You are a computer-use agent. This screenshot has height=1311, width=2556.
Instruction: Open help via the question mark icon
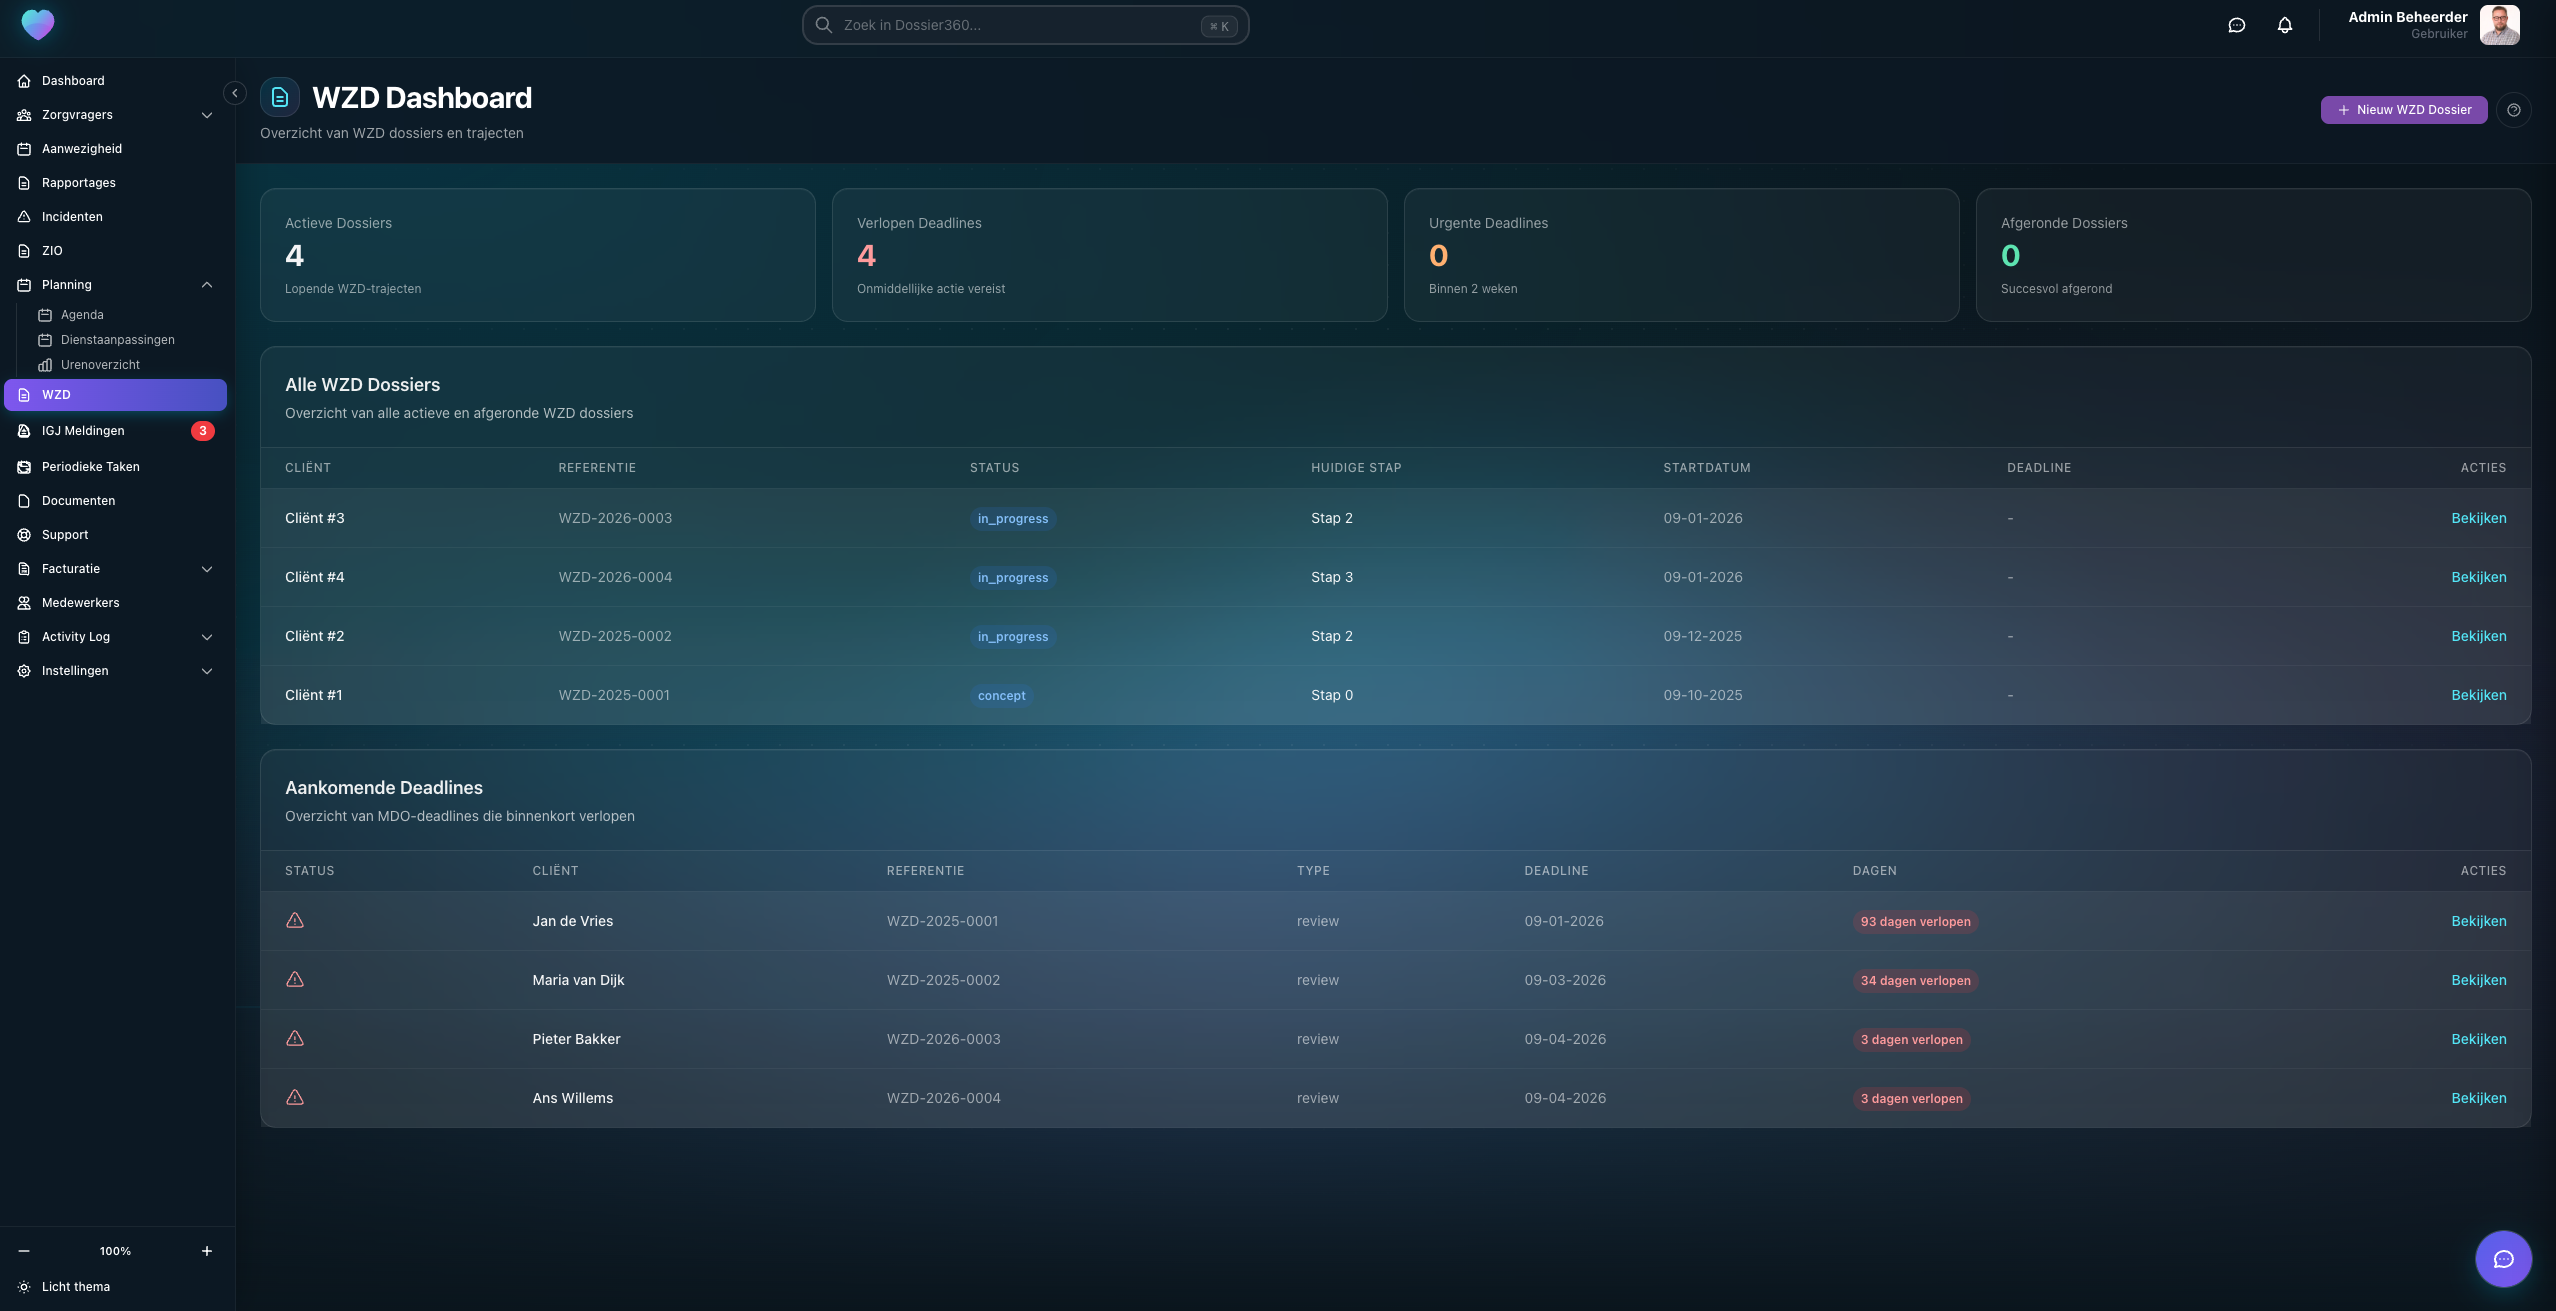click(2514, 110)
